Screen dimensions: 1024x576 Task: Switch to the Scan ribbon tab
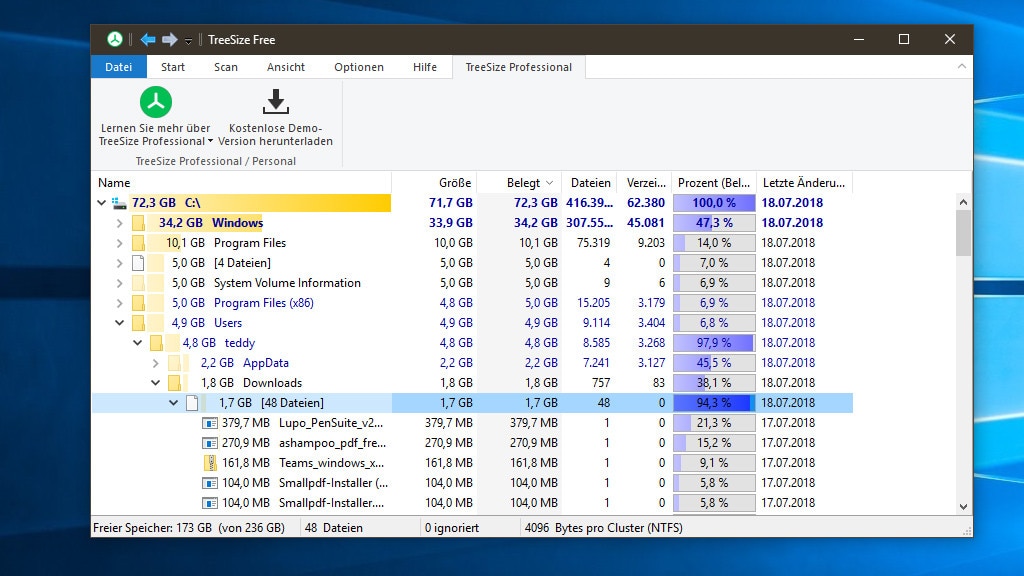(x=226, y=67)
